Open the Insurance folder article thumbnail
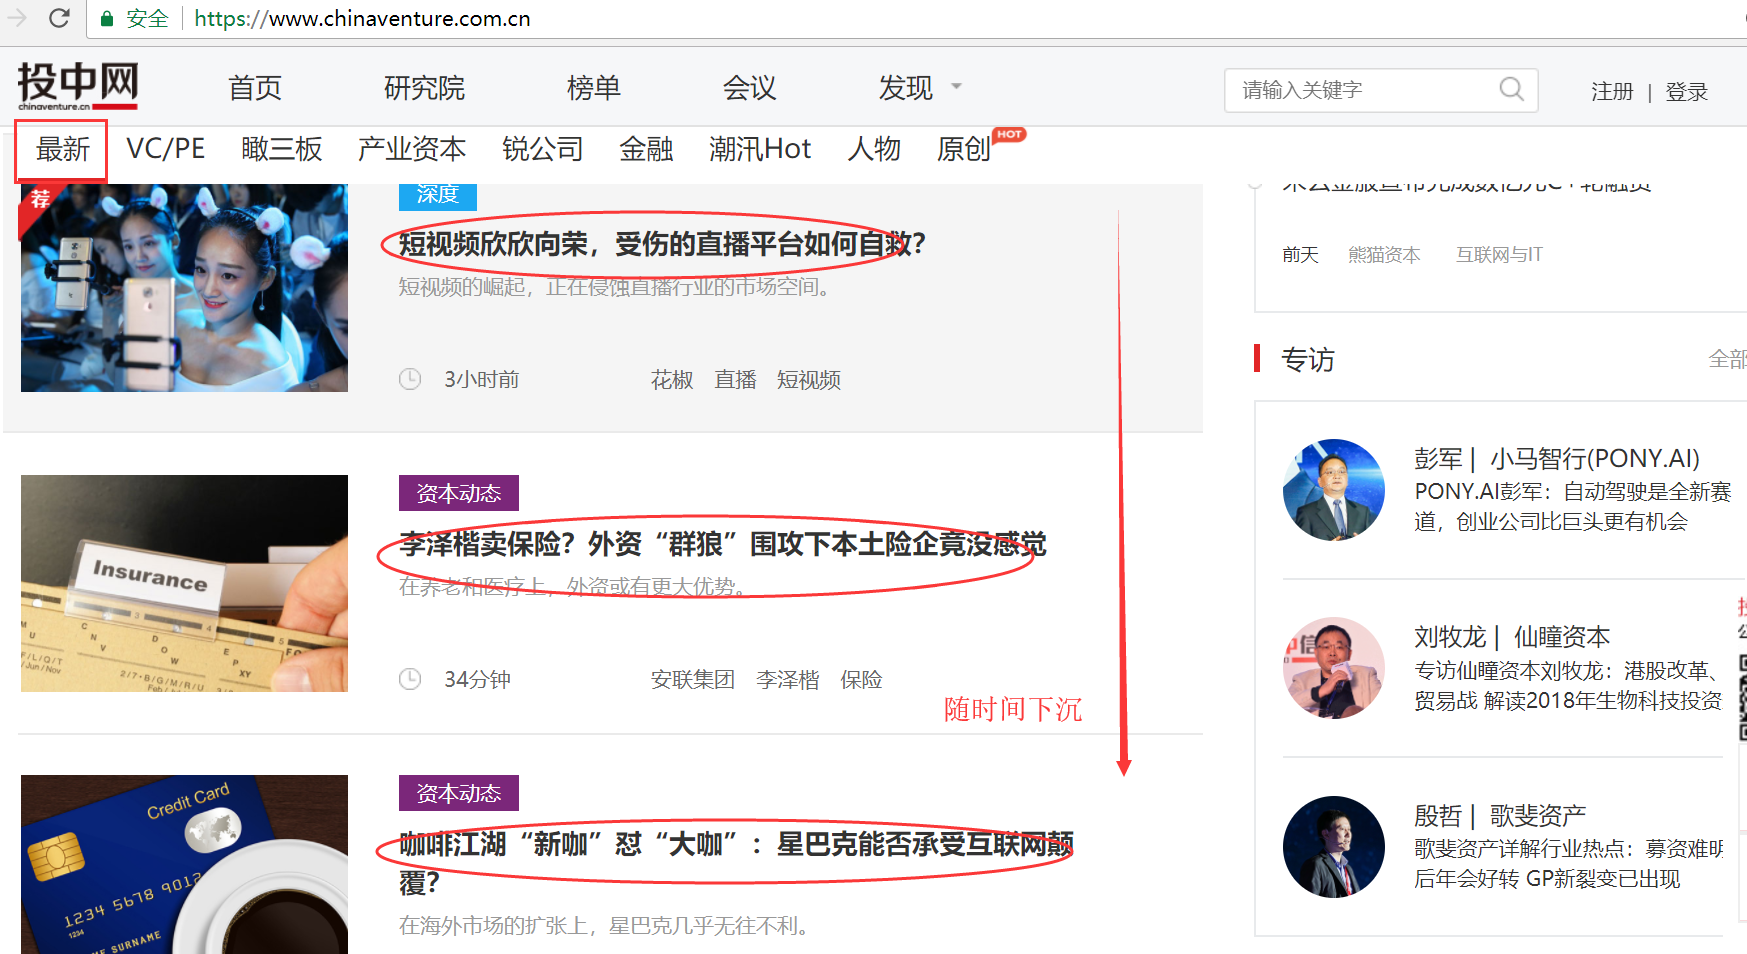 coord(184,583)
